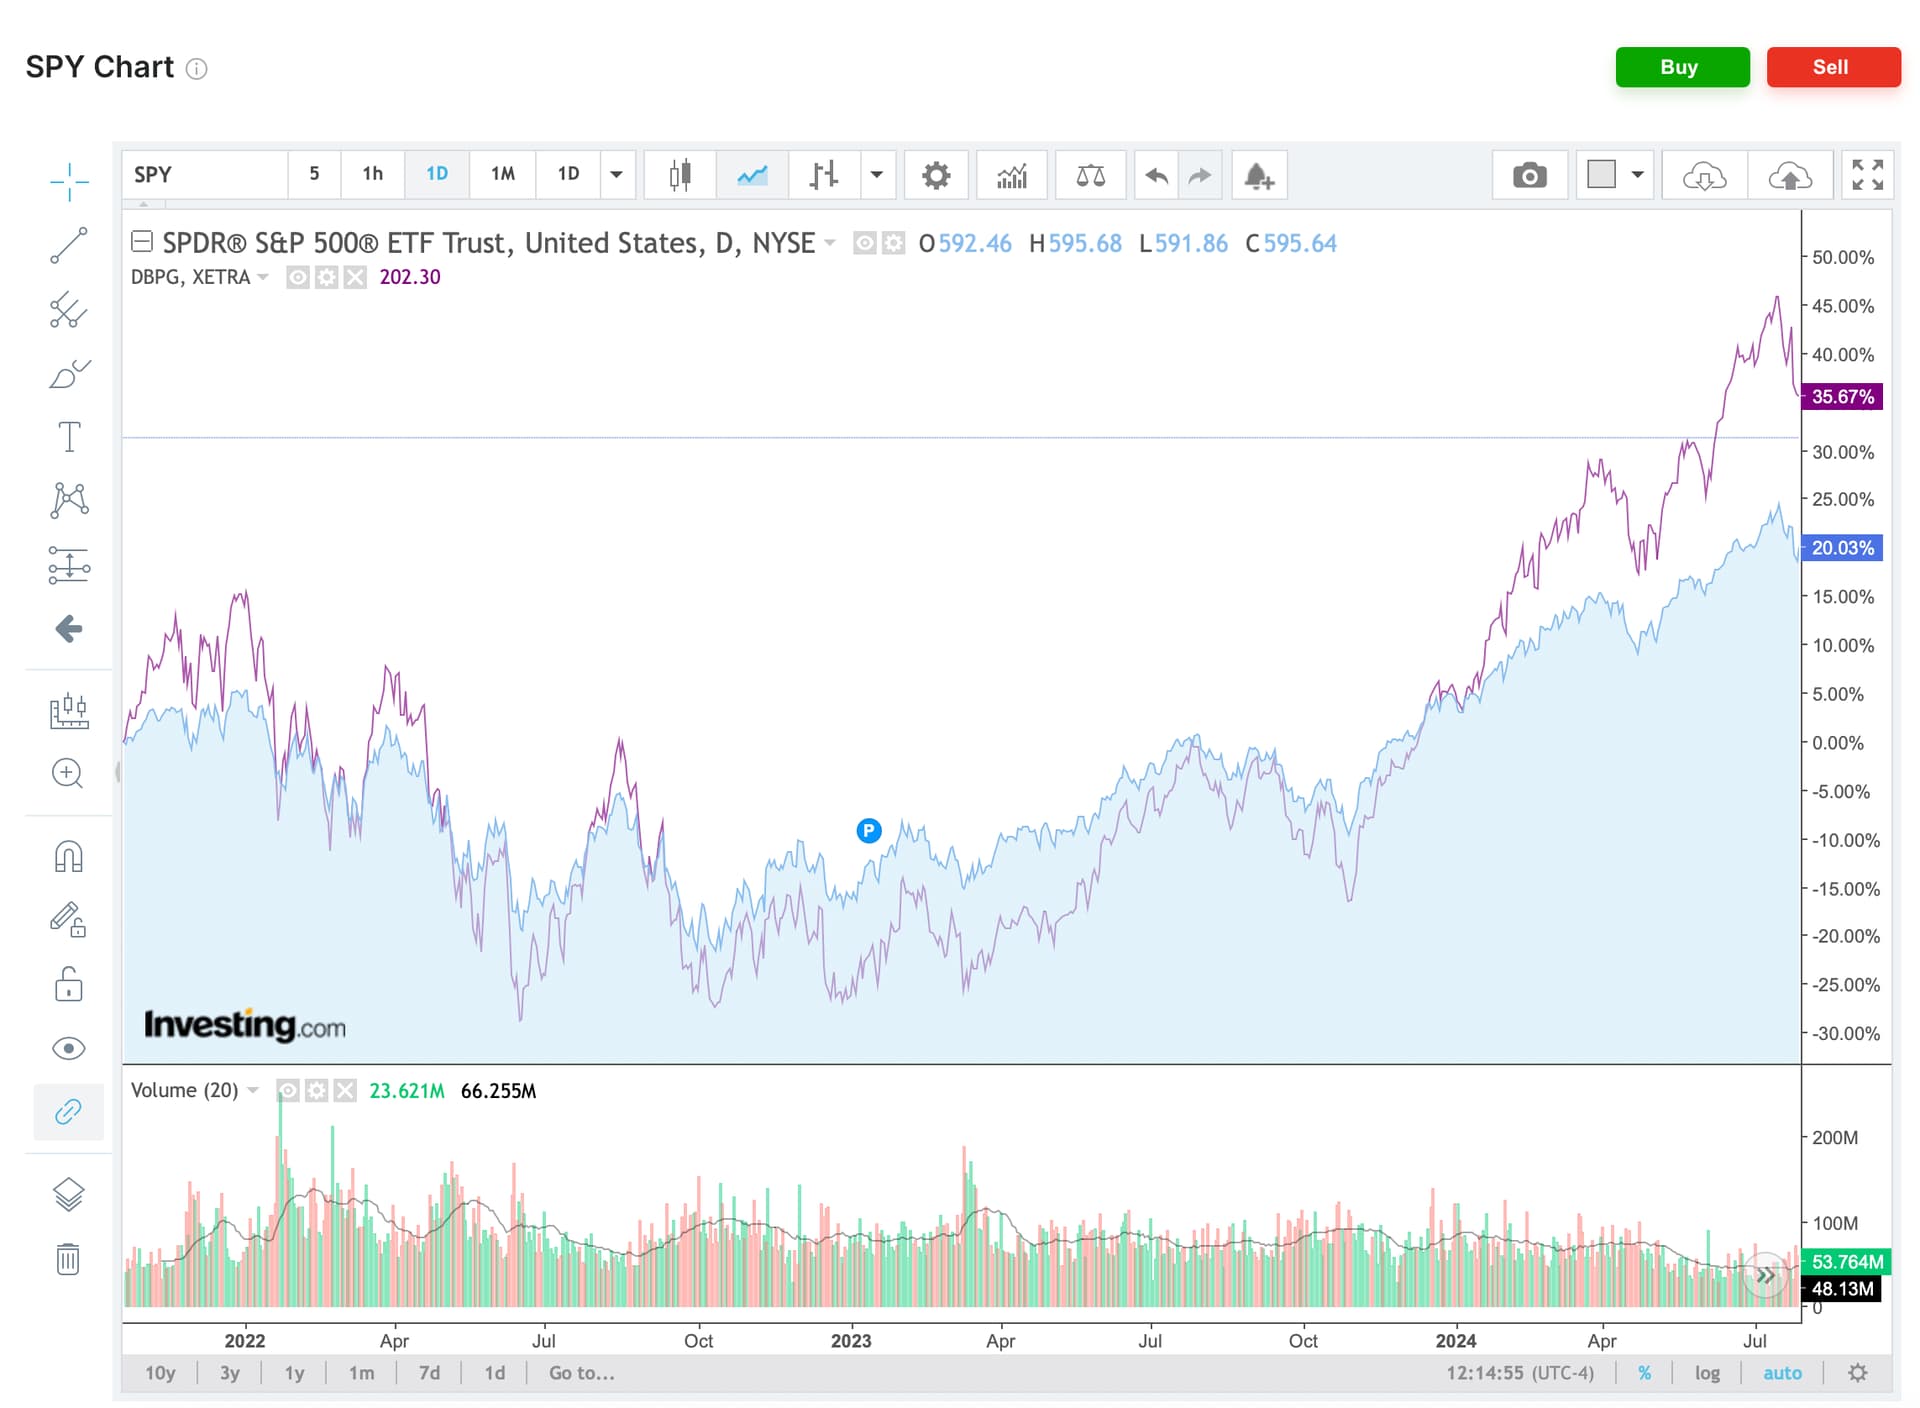1920x1408 pixels.
Task: Load a chart layout from the cloud
Action: click(1704, 175)
